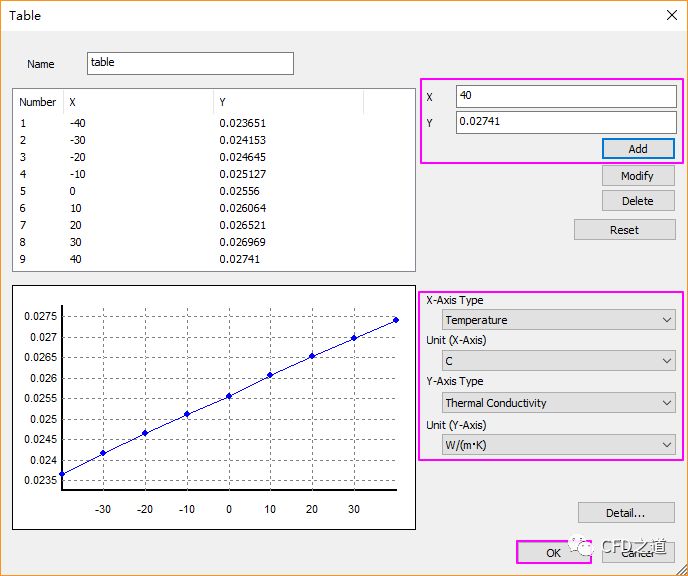Click the Name input field

[190, 63]
